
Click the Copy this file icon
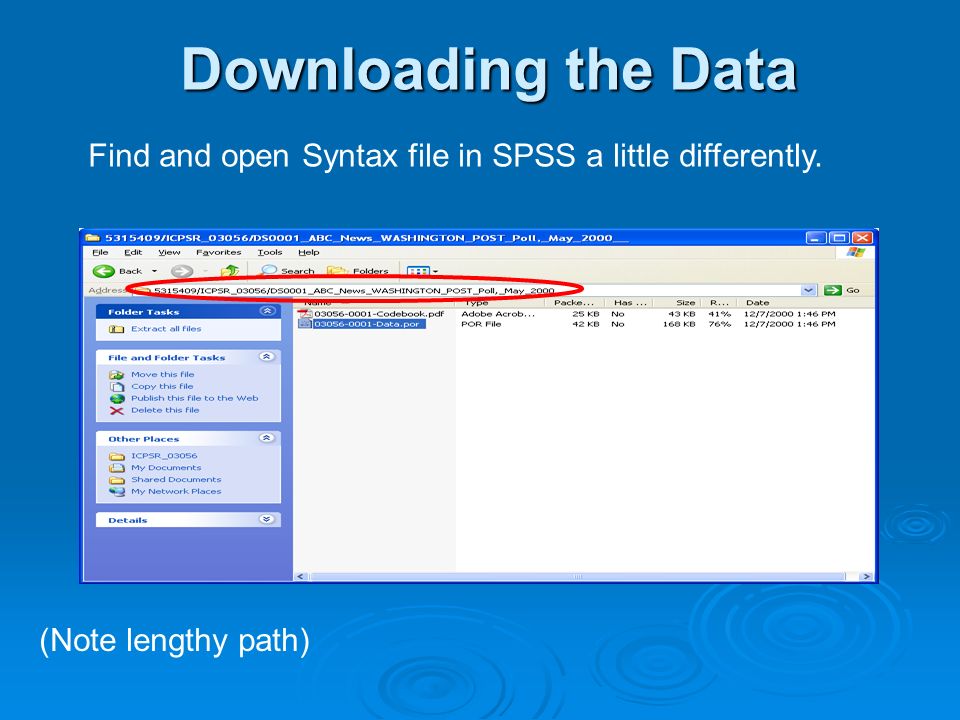click(x=116, y=386)
